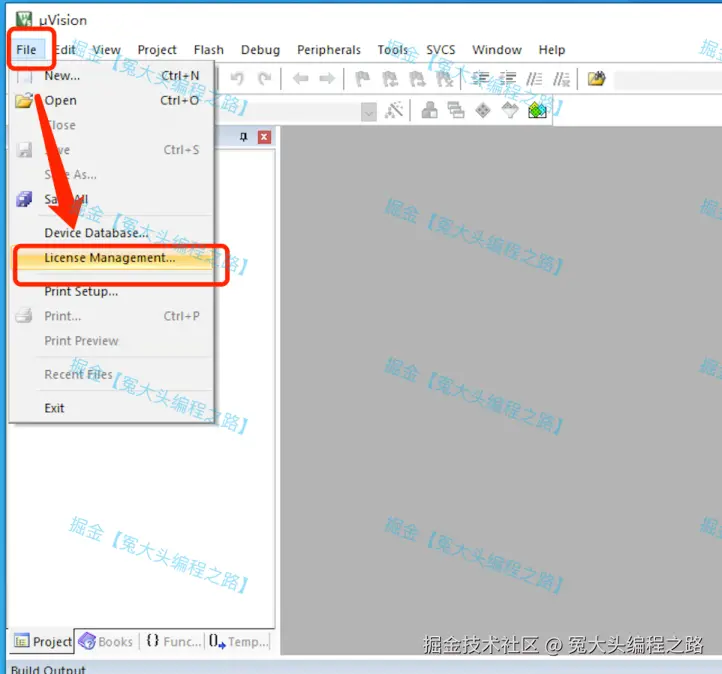722x674 pixels.
Task: Click Print Preview in the File menu
Action: pos(112,341)
